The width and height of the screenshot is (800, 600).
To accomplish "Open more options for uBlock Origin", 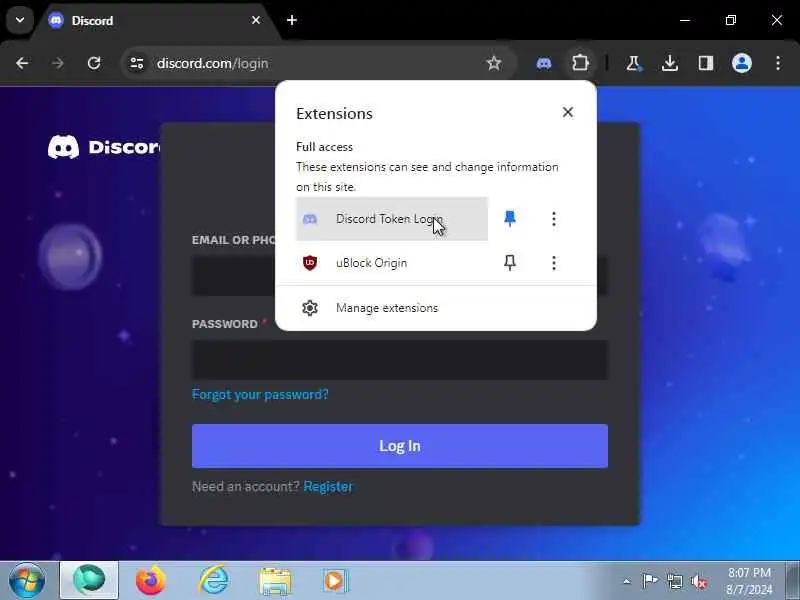I will coord(554,263).
